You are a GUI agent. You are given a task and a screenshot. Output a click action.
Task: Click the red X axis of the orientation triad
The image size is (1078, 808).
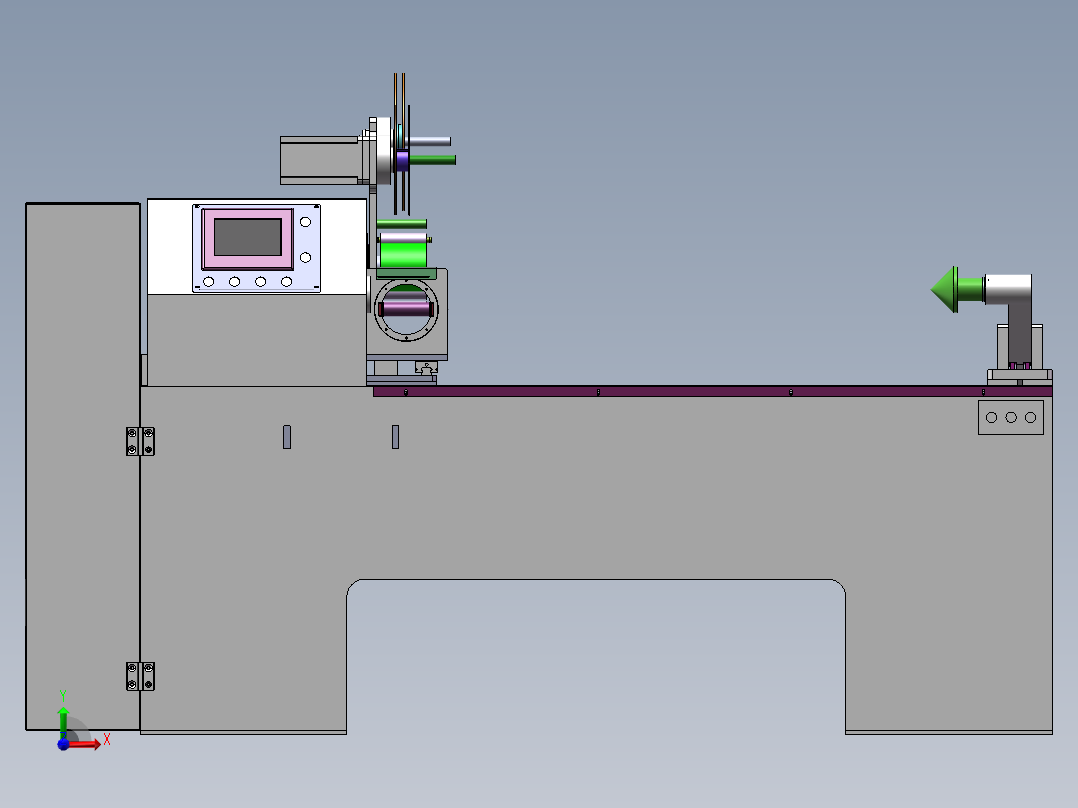point(84,743)
